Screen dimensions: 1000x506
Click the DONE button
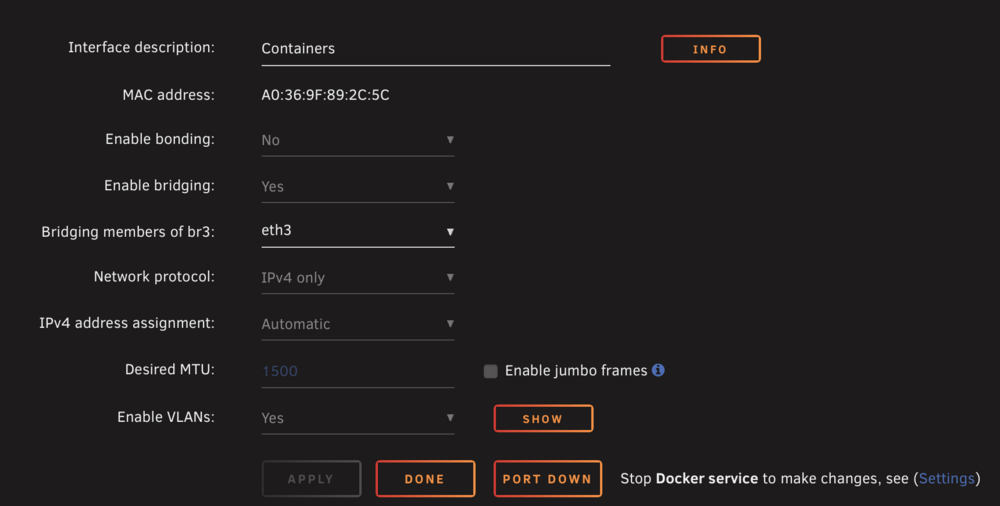(x=425, y=479)
